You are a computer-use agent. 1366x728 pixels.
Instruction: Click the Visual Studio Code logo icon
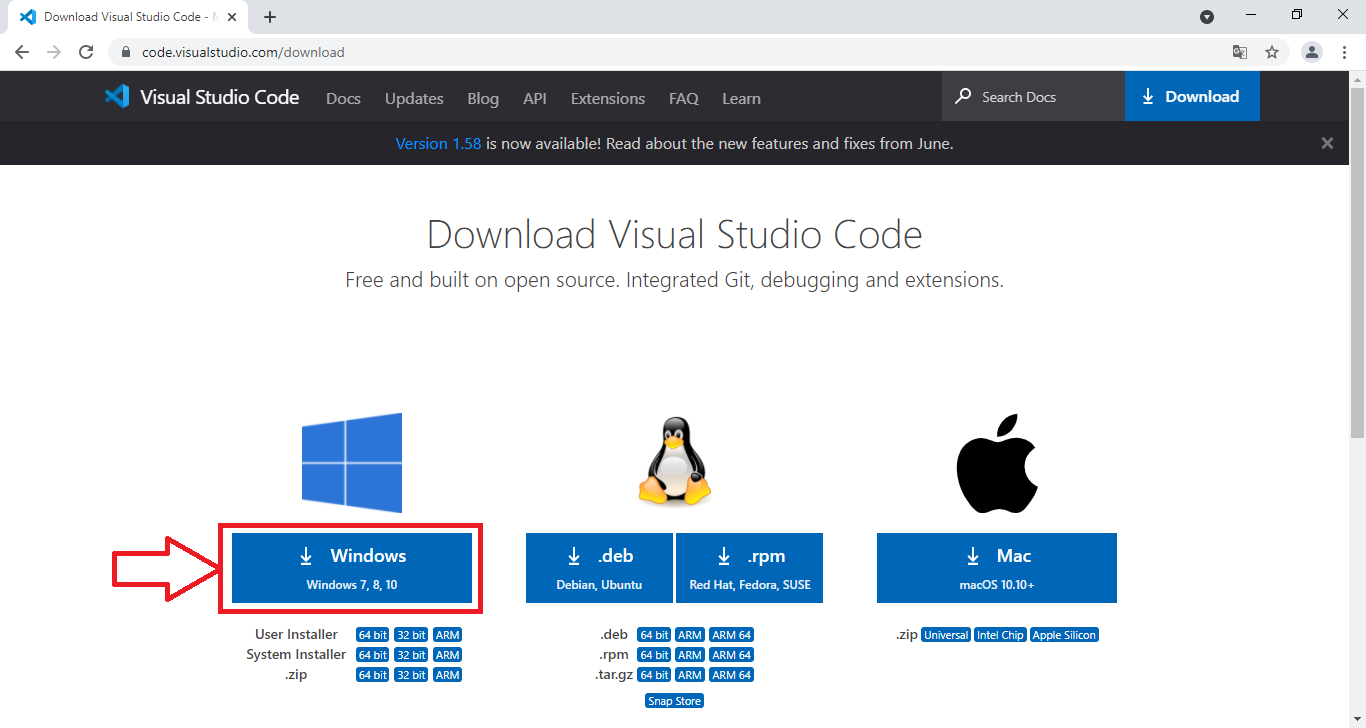[x=117, y=97]
